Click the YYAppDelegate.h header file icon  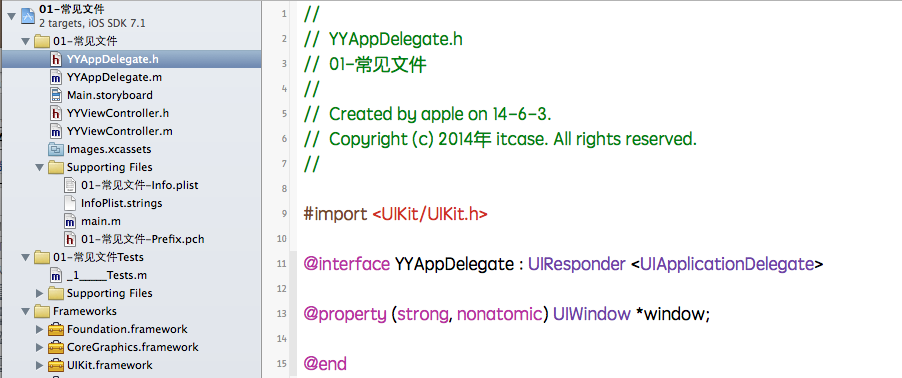(56, 59)
